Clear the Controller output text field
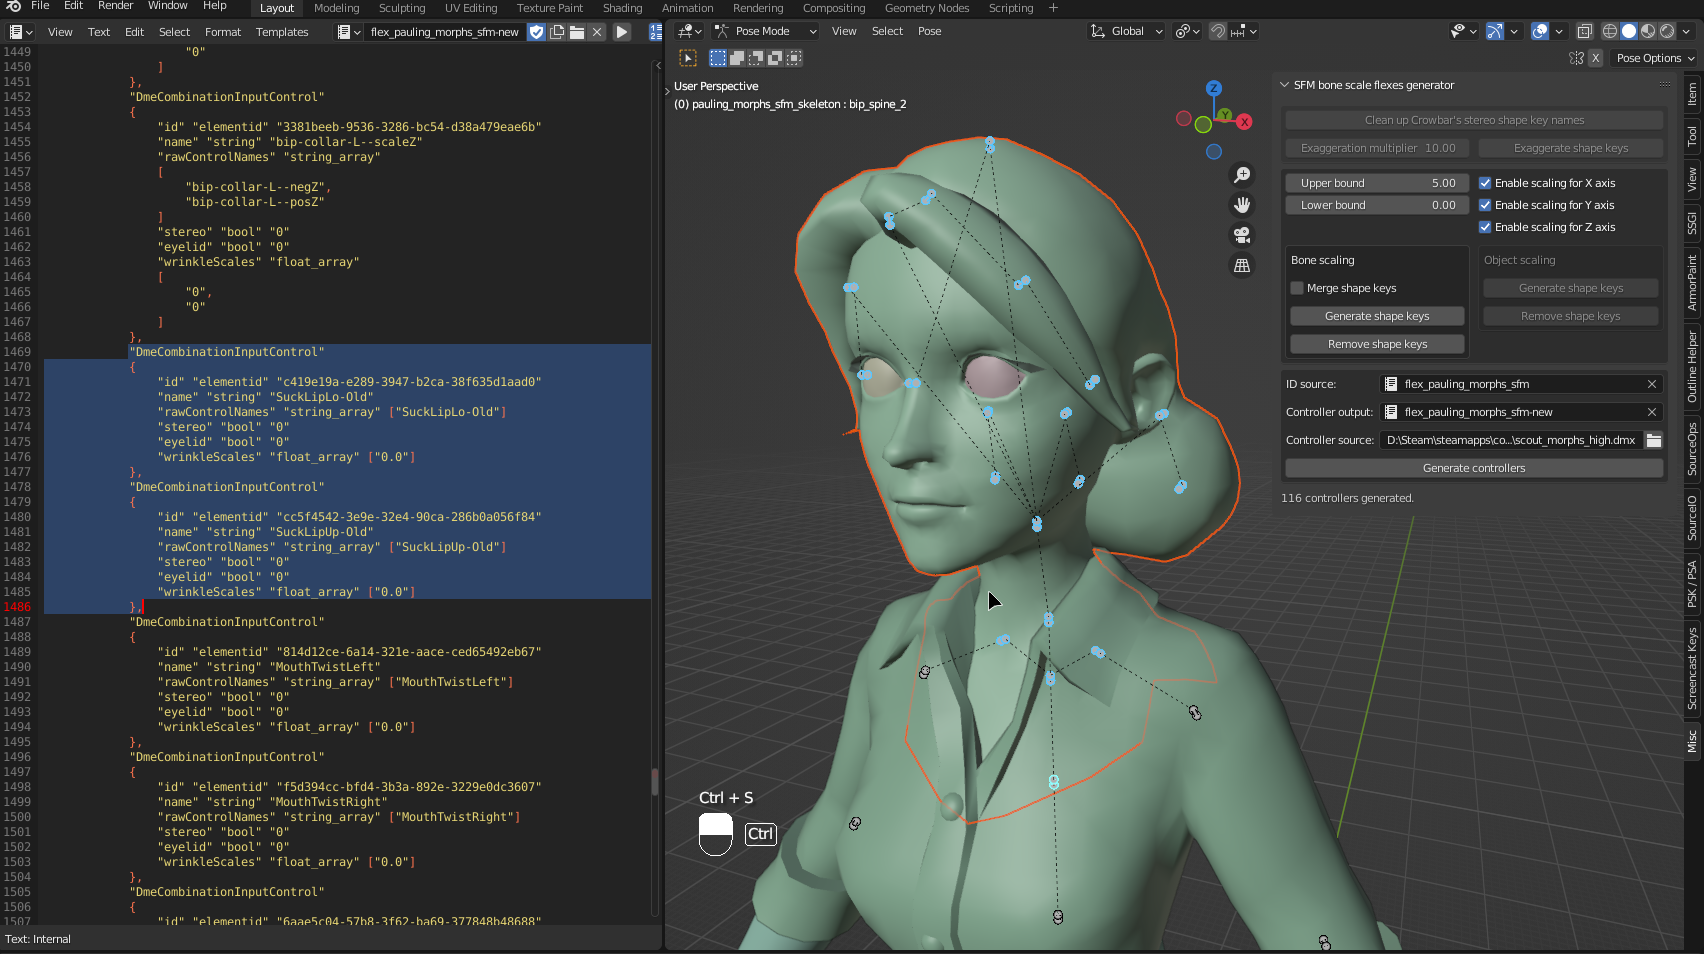 pos(1652,412)
